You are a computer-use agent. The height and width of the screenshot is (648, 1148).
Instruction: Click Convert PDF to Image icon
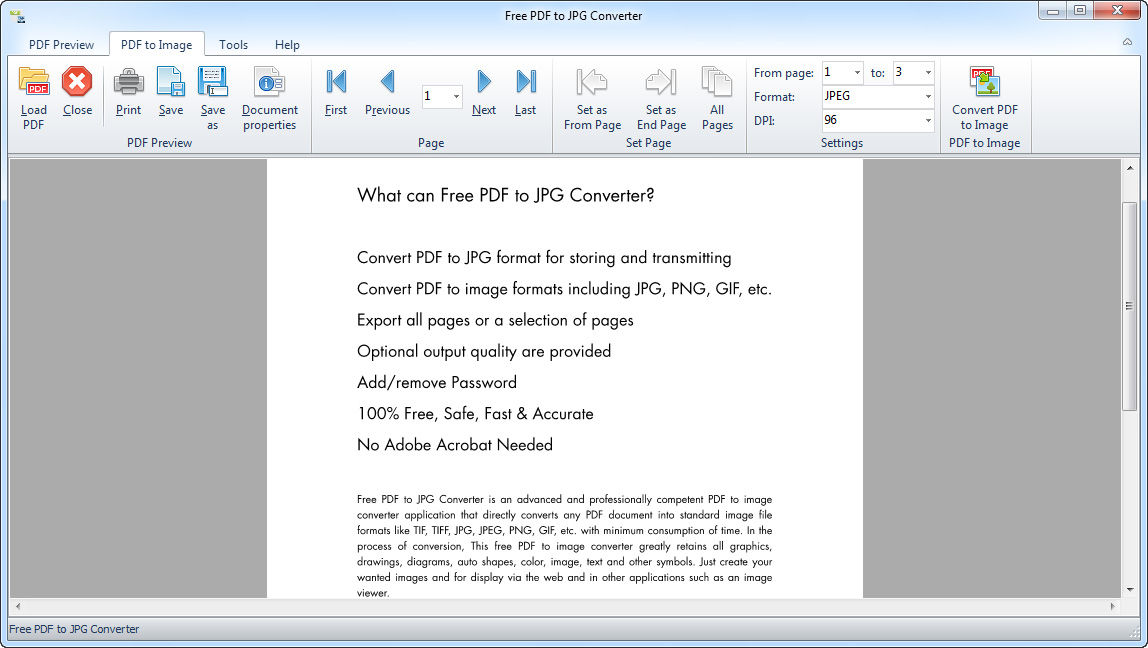[x=985, y=81]
